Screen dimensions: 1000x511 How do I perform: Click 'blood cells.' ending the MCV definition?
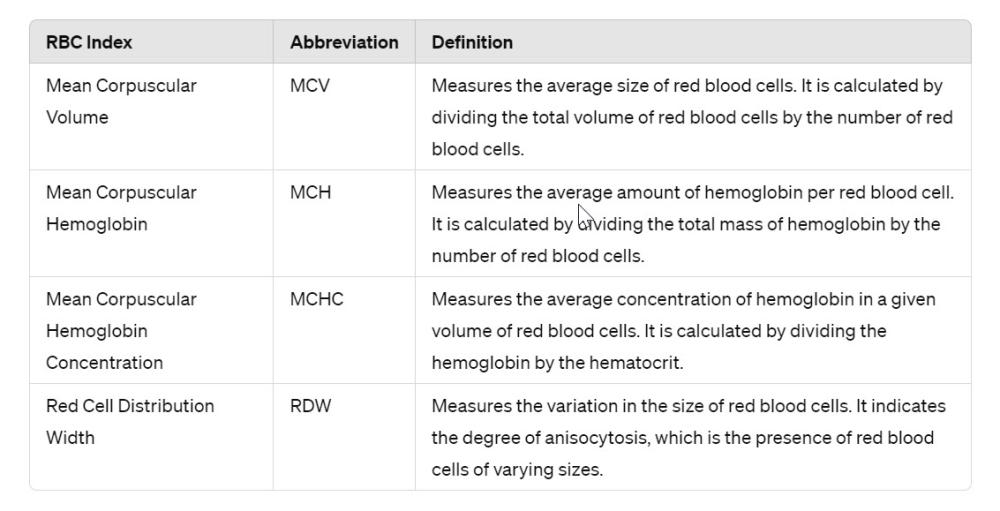[x=478, y=149]
